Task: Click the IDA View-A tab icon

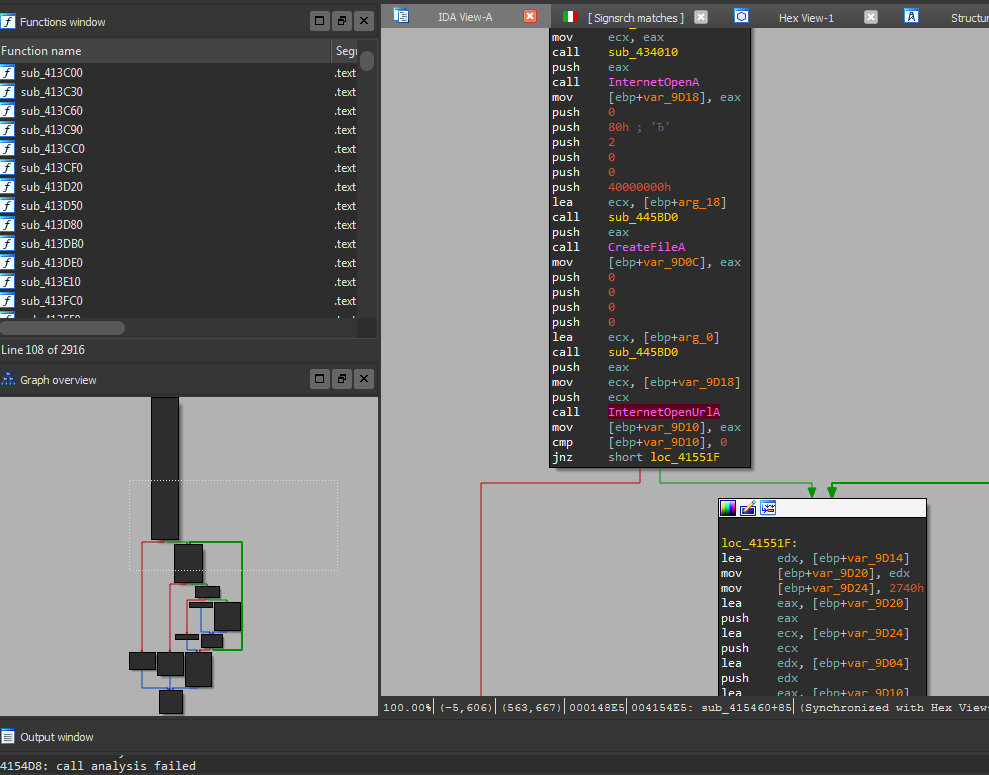Action: coord(401,16)
